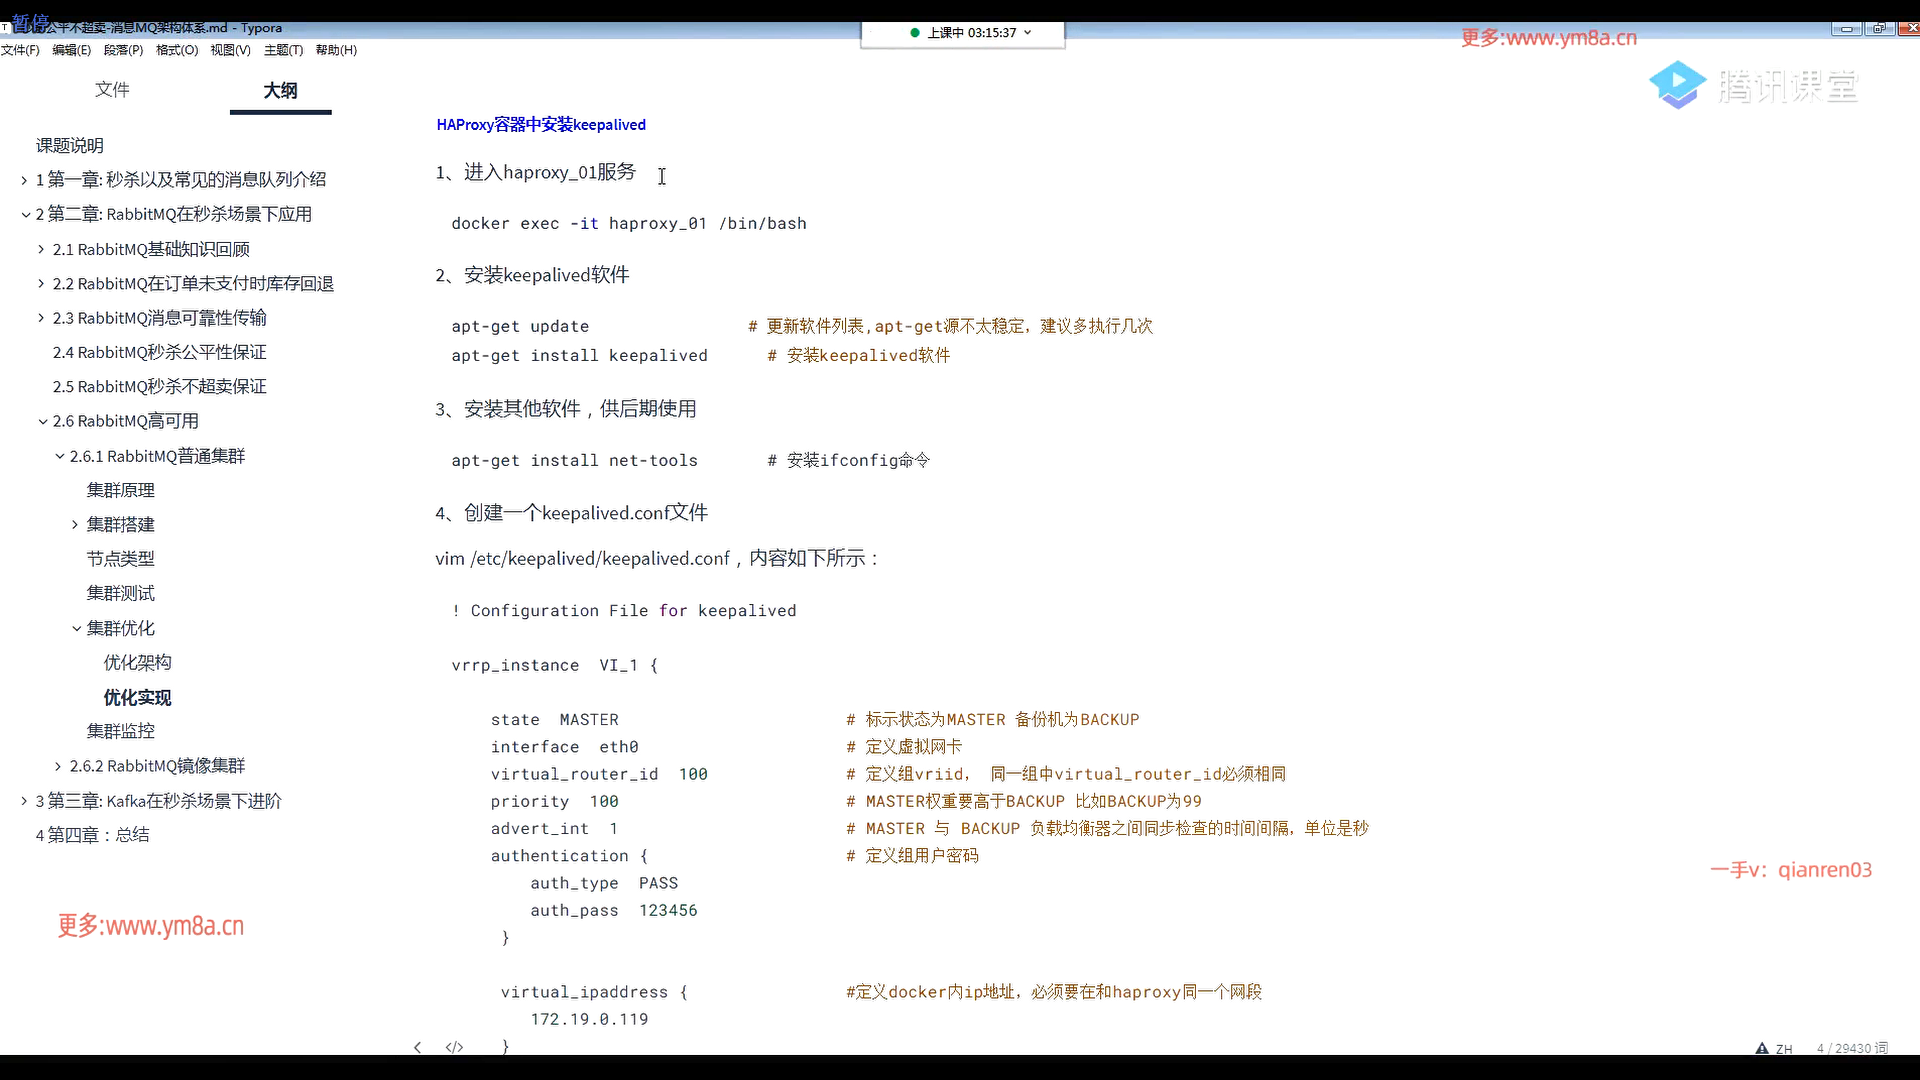The width and height of the screenshot is (1920, 1080).
Task: Click the ZH language indicator
Action: coord(1784,1049)
